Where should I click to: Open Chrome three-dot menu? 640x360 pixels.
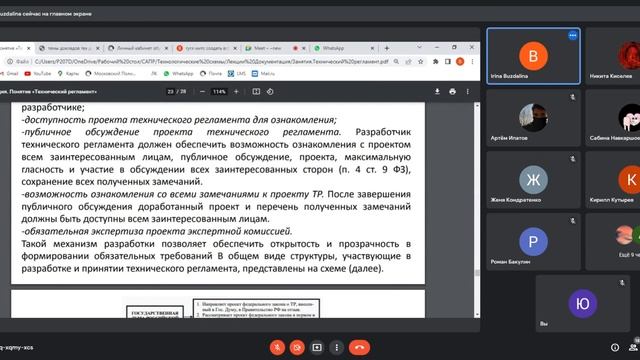(x=472, y=62)
